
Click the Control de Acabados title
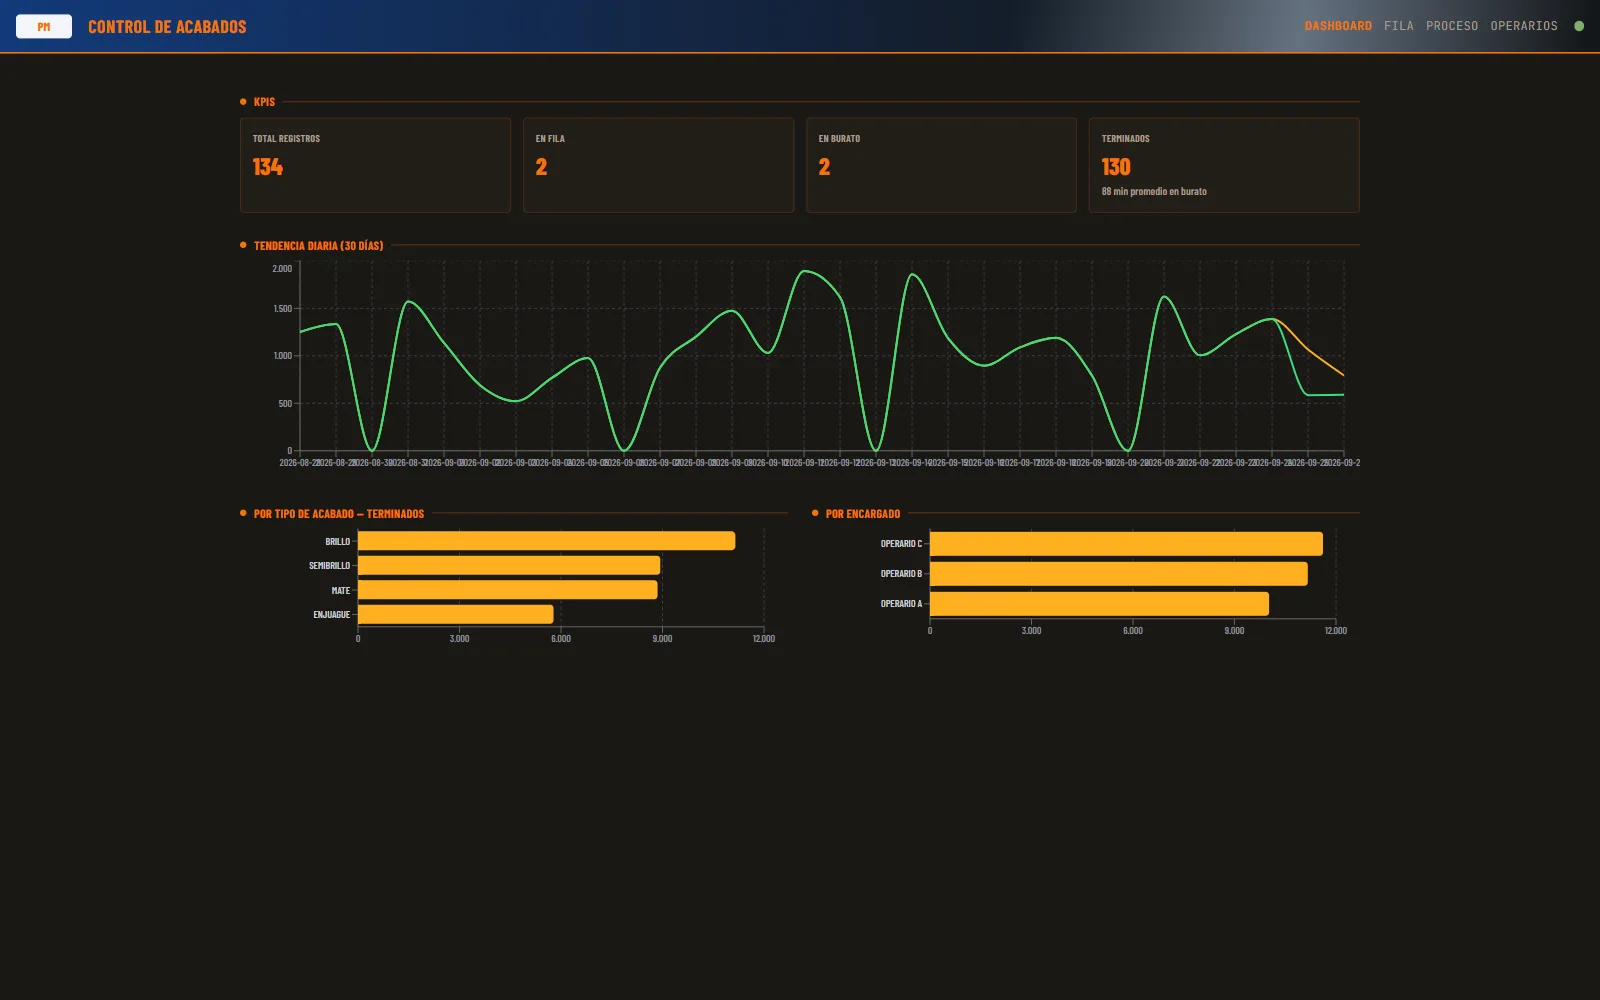pos(167,27)
